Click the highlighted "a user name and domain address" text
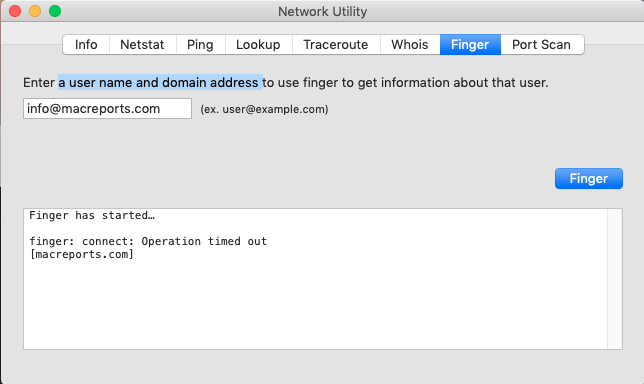Viewport: 644px width, 384px height. tap(160, 83)
